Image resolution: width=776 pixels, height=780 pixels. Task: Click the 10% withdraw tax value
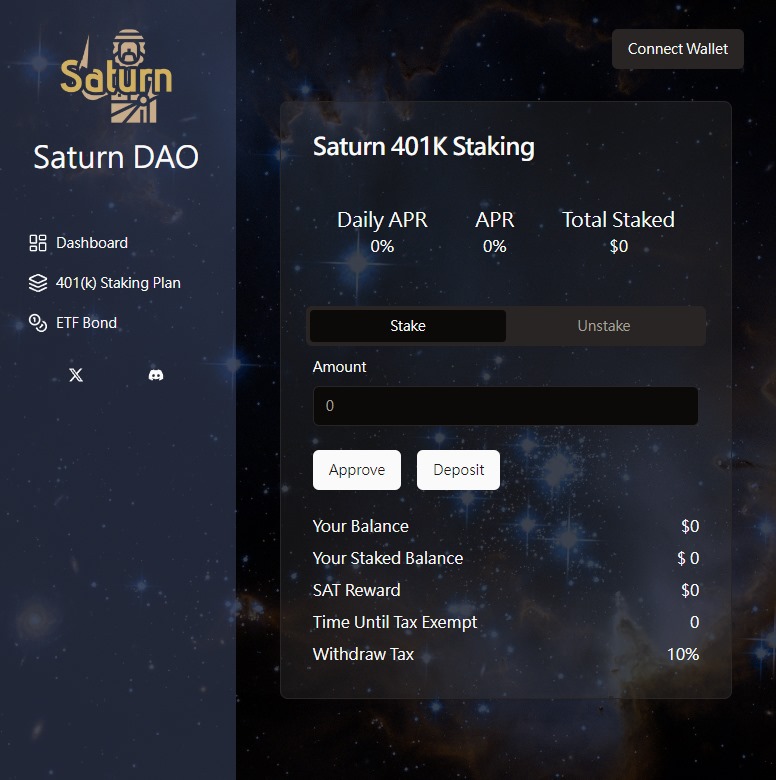pos(683,654)
